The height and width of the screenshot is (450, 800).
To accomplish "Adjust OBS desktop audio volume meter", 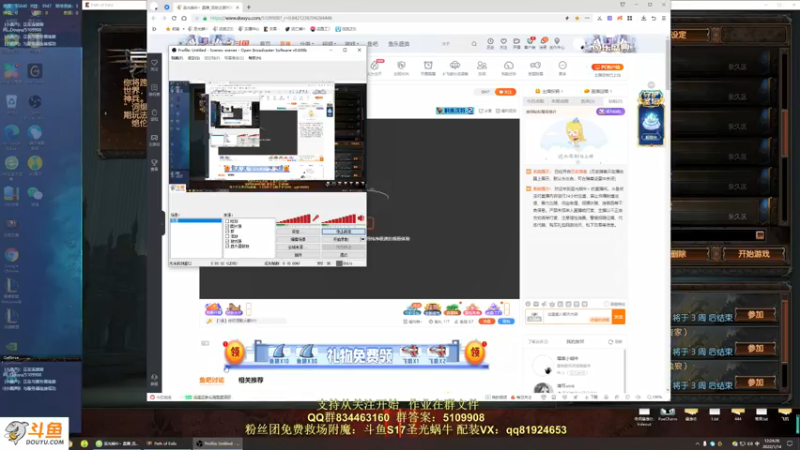I will click(339, 219).
